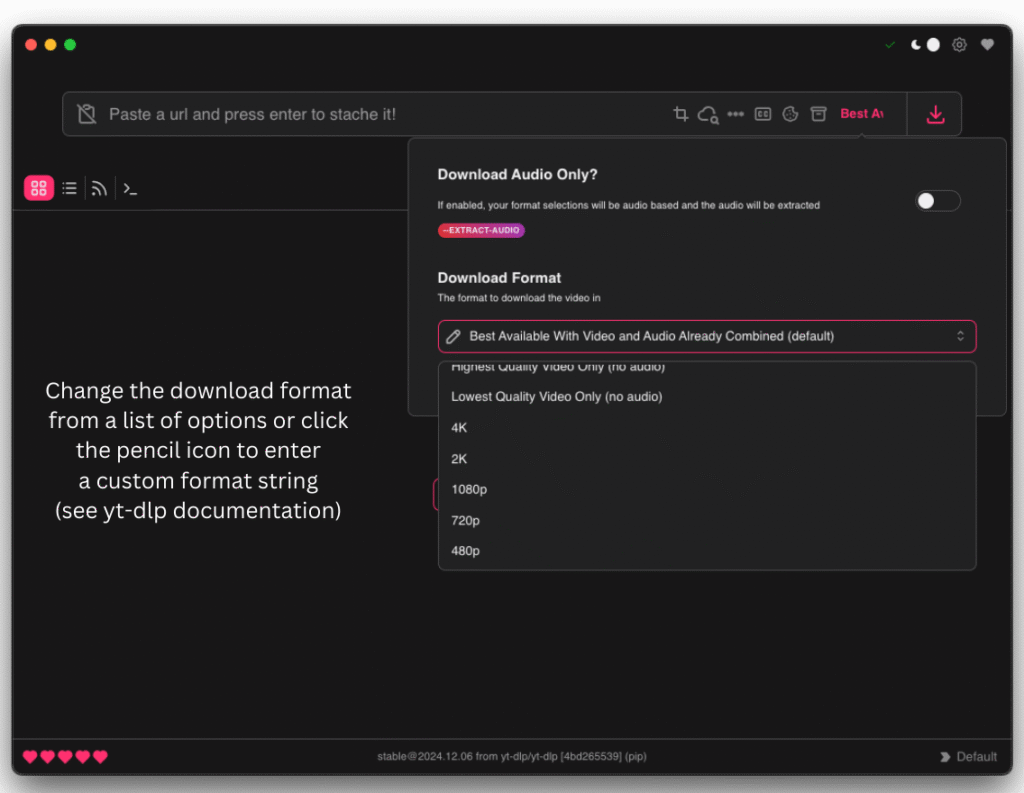This screenshot has height=793, width=1024.
Task: Toggle the Download Audio Only switch
Action: tap(938, 201)
